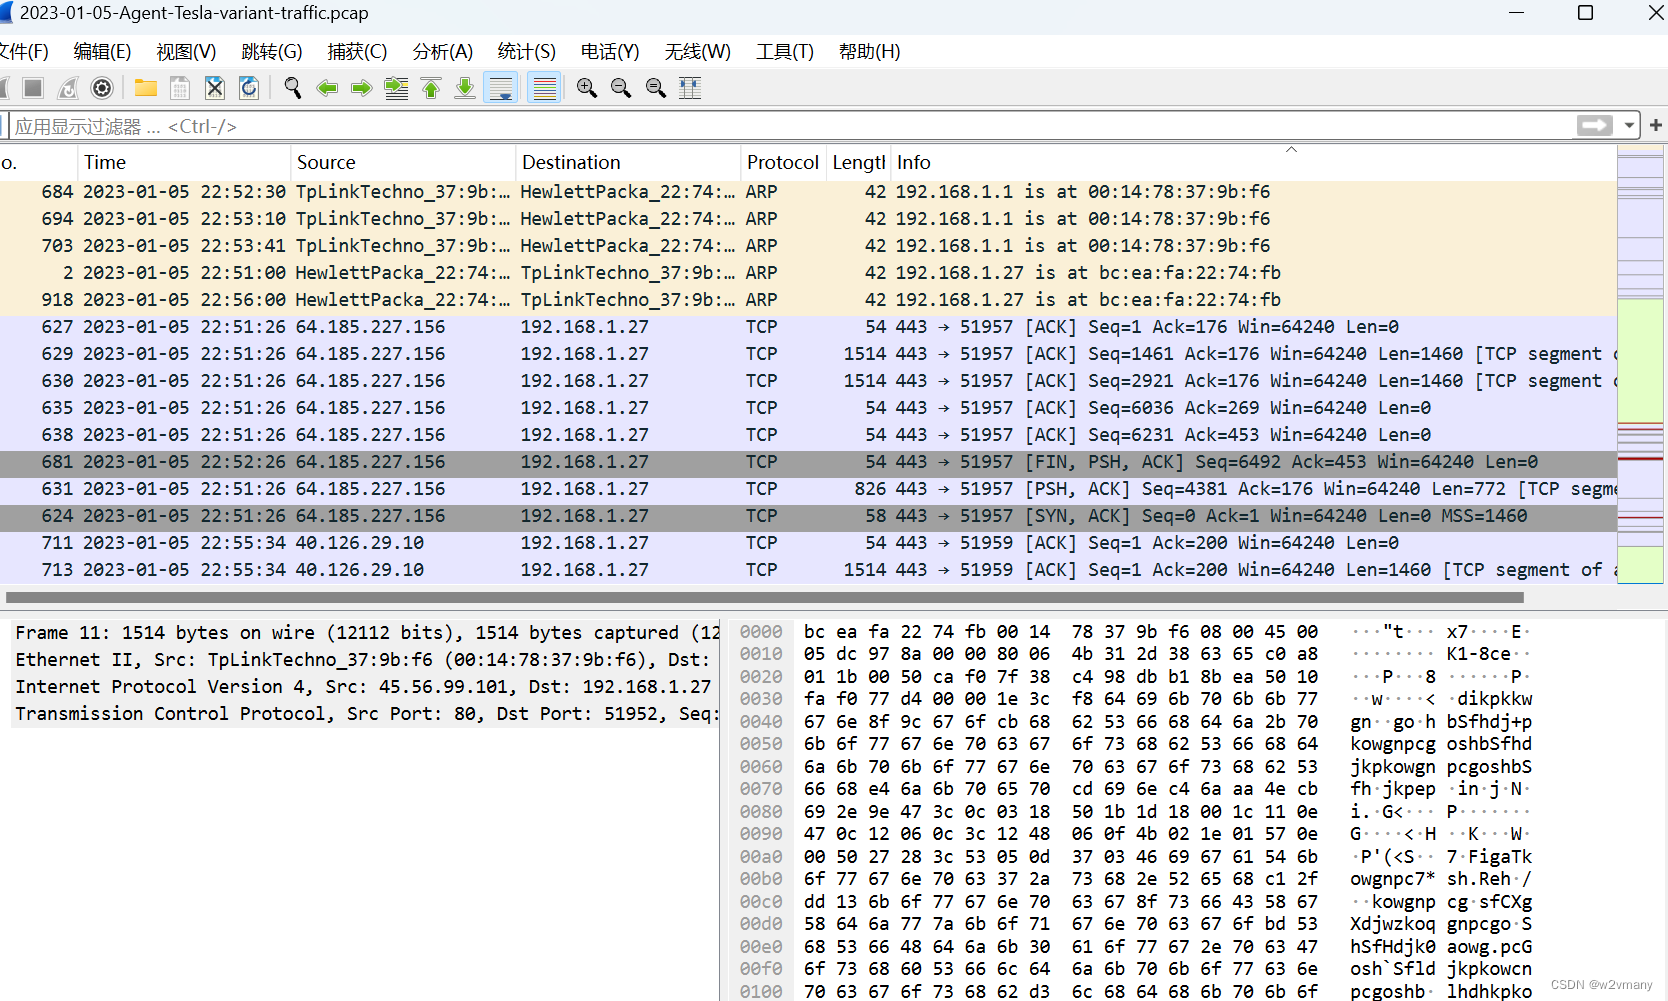Go back in packet history green arrow
Viewport: 1668px width, 1001px height.
(327, 88)
